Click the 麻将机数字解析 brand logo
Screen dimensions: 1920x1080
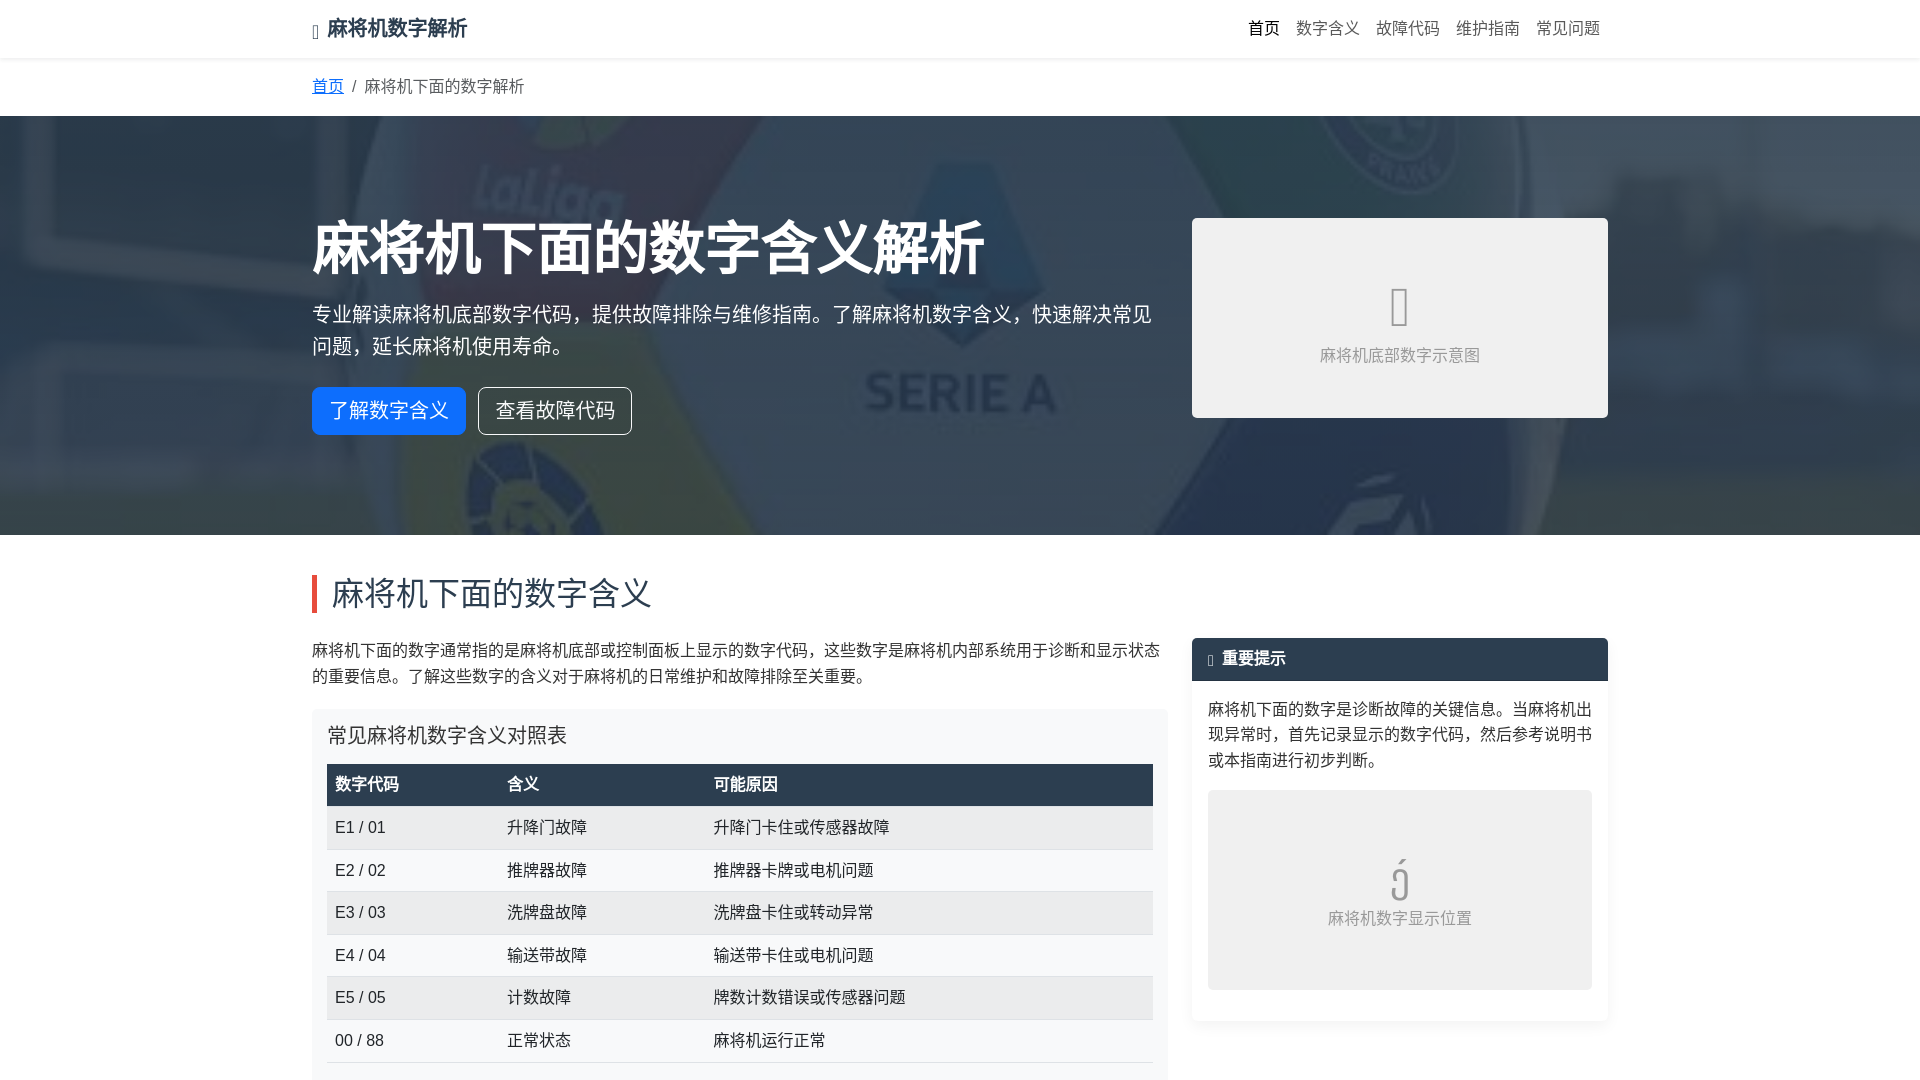pos(390,29)
